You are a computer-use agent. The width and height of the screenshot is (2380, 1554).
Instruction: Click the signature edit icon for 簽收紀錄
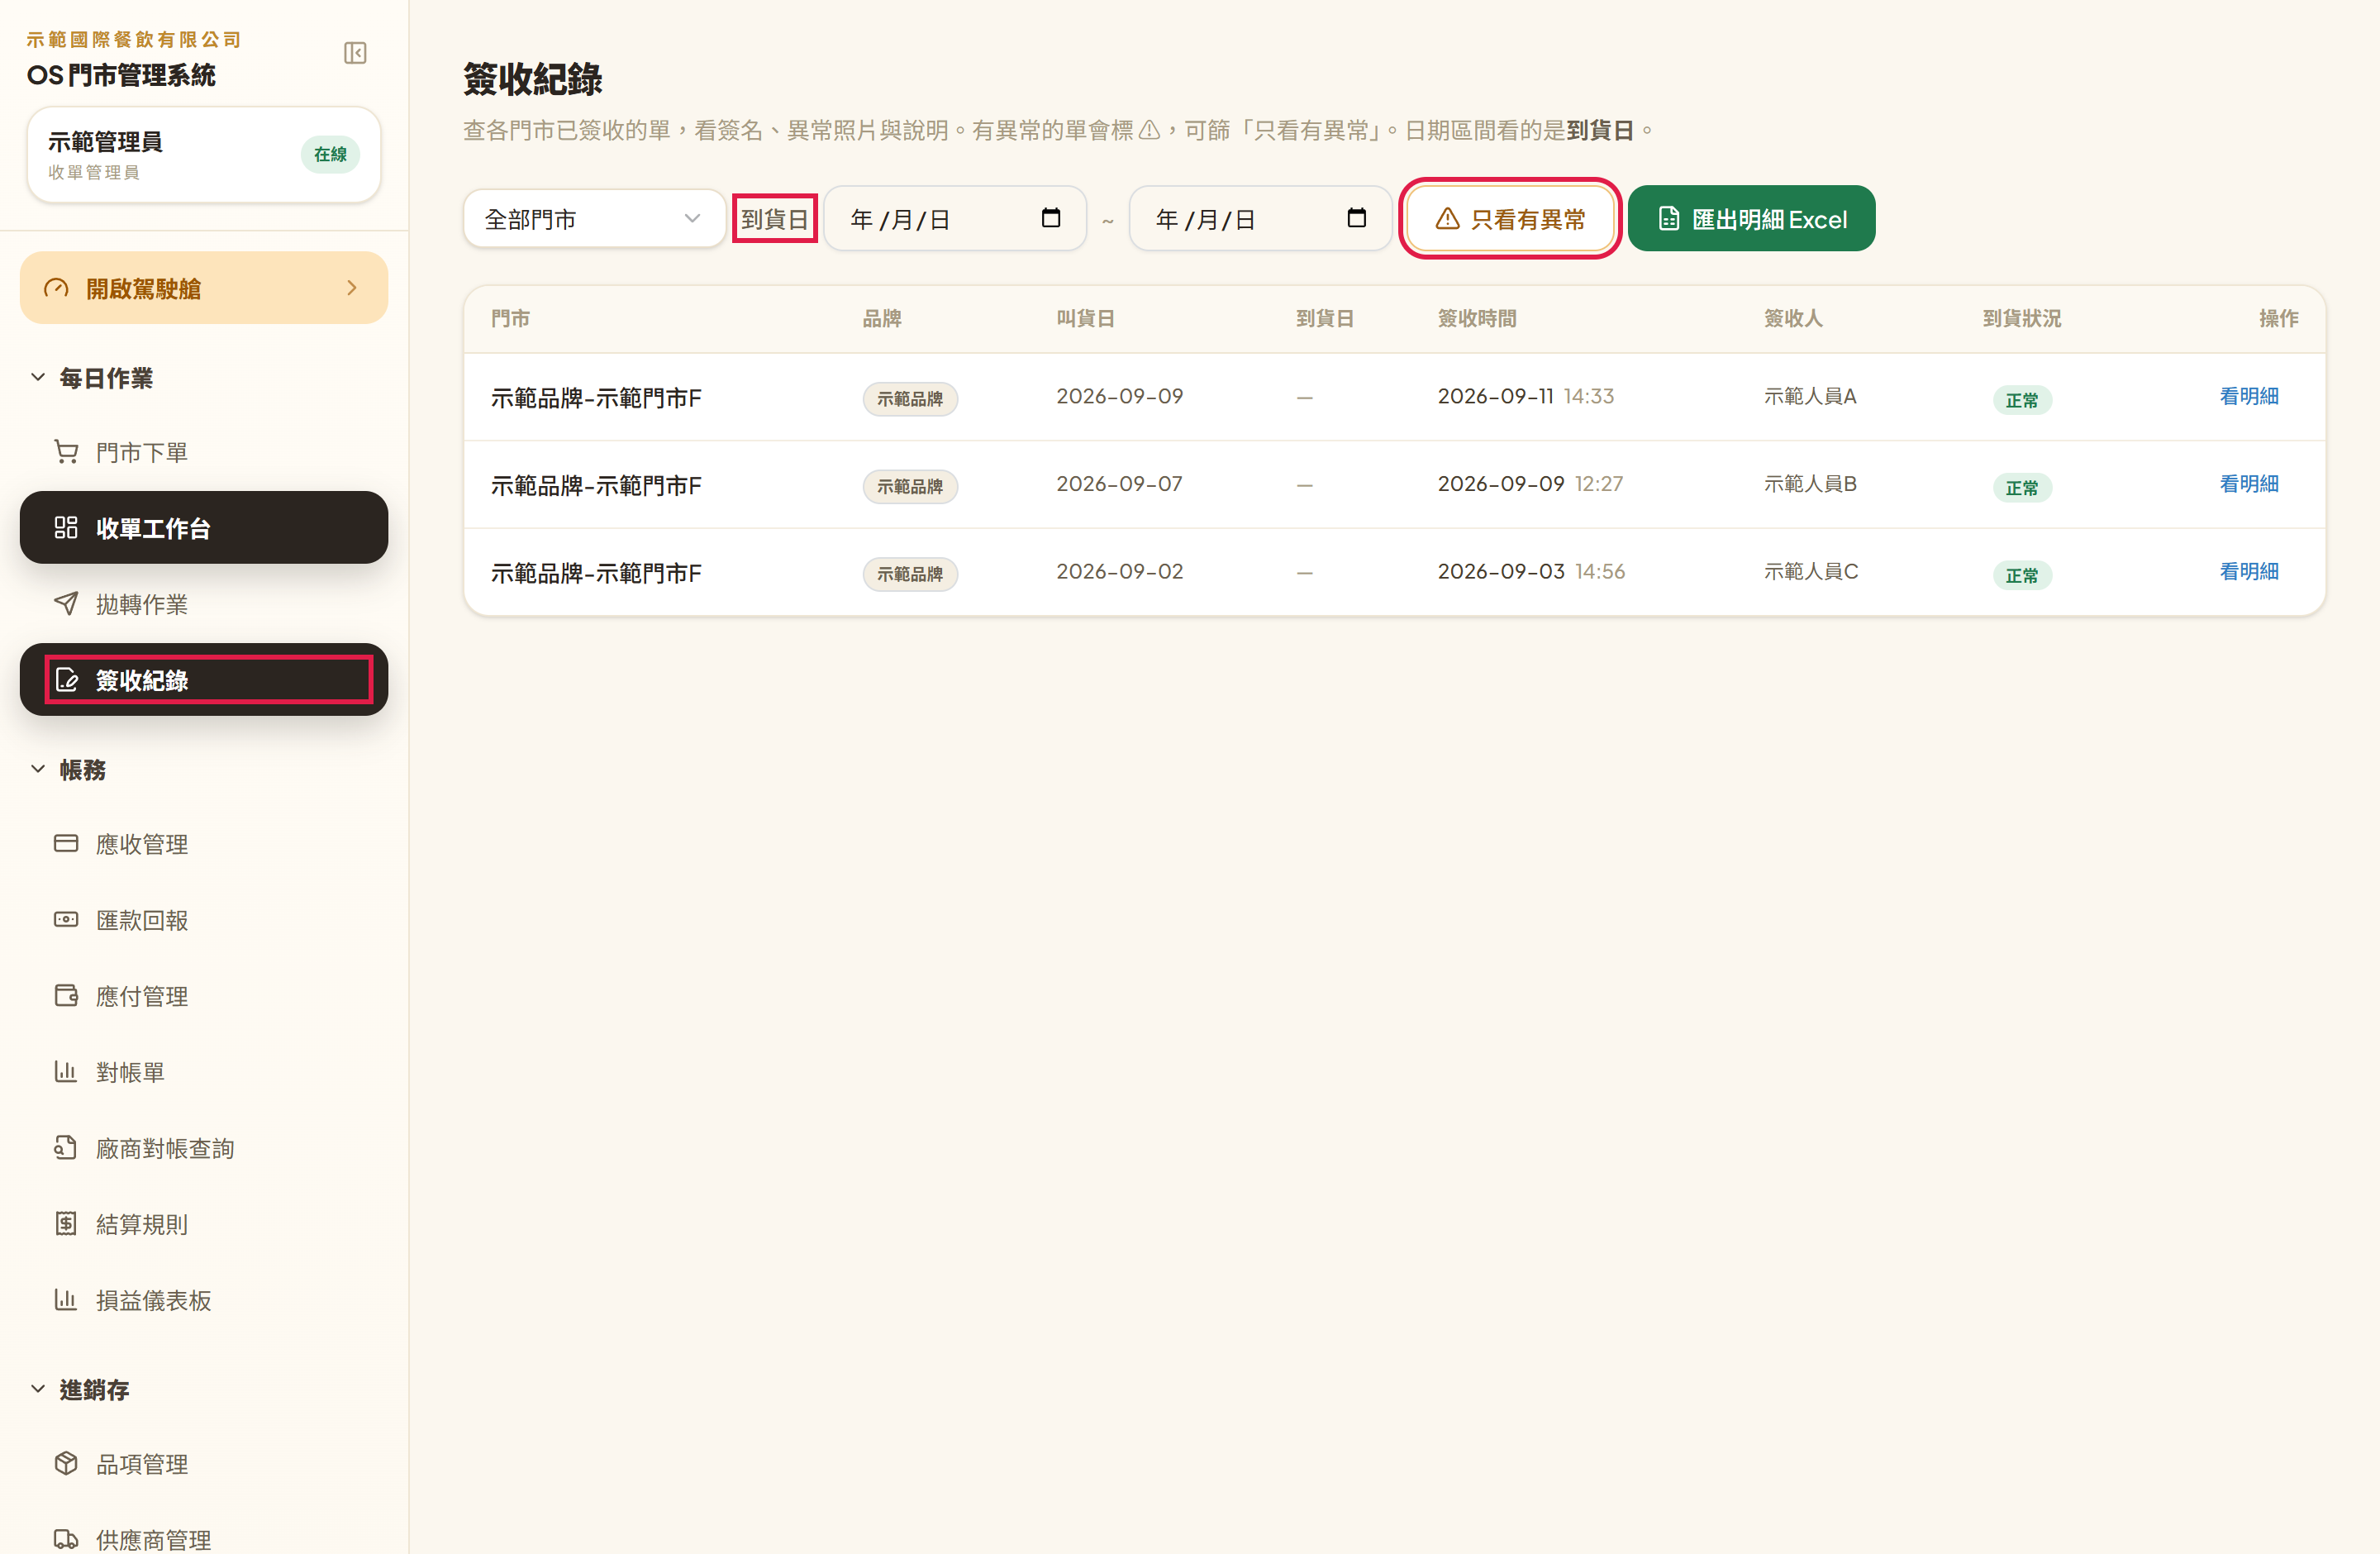point(66,680)
